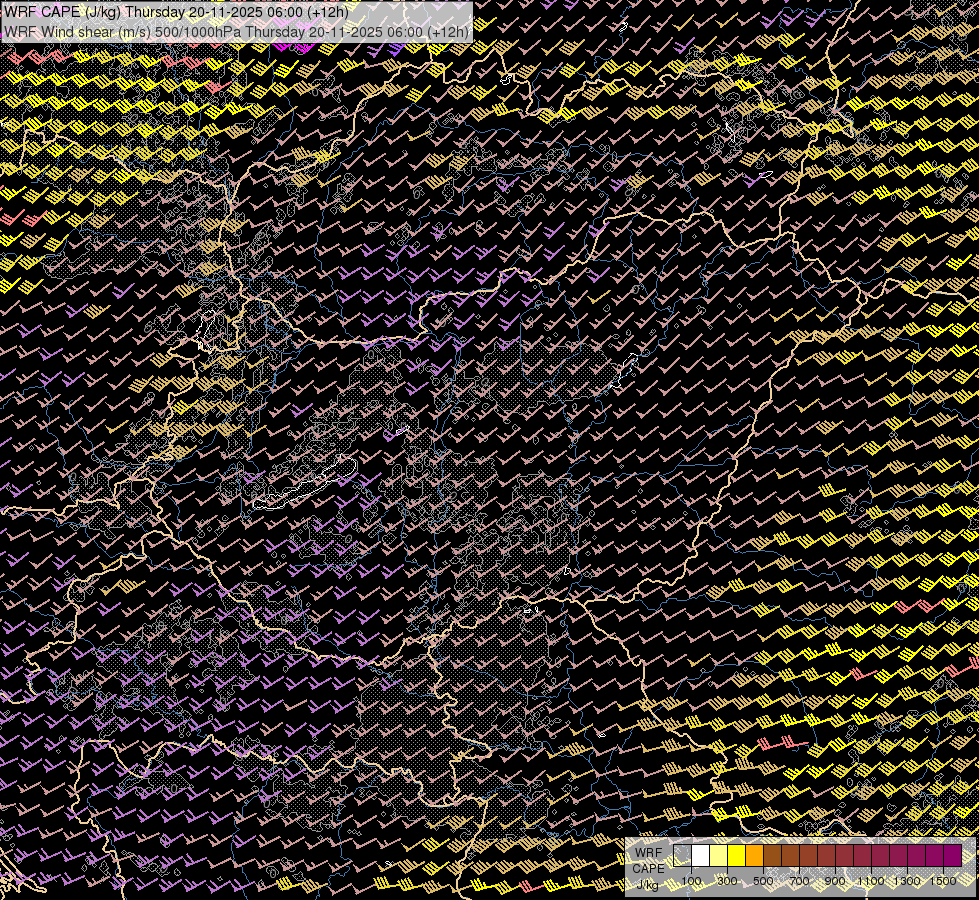Select the bright yellow legend swatch

(737, 856)
